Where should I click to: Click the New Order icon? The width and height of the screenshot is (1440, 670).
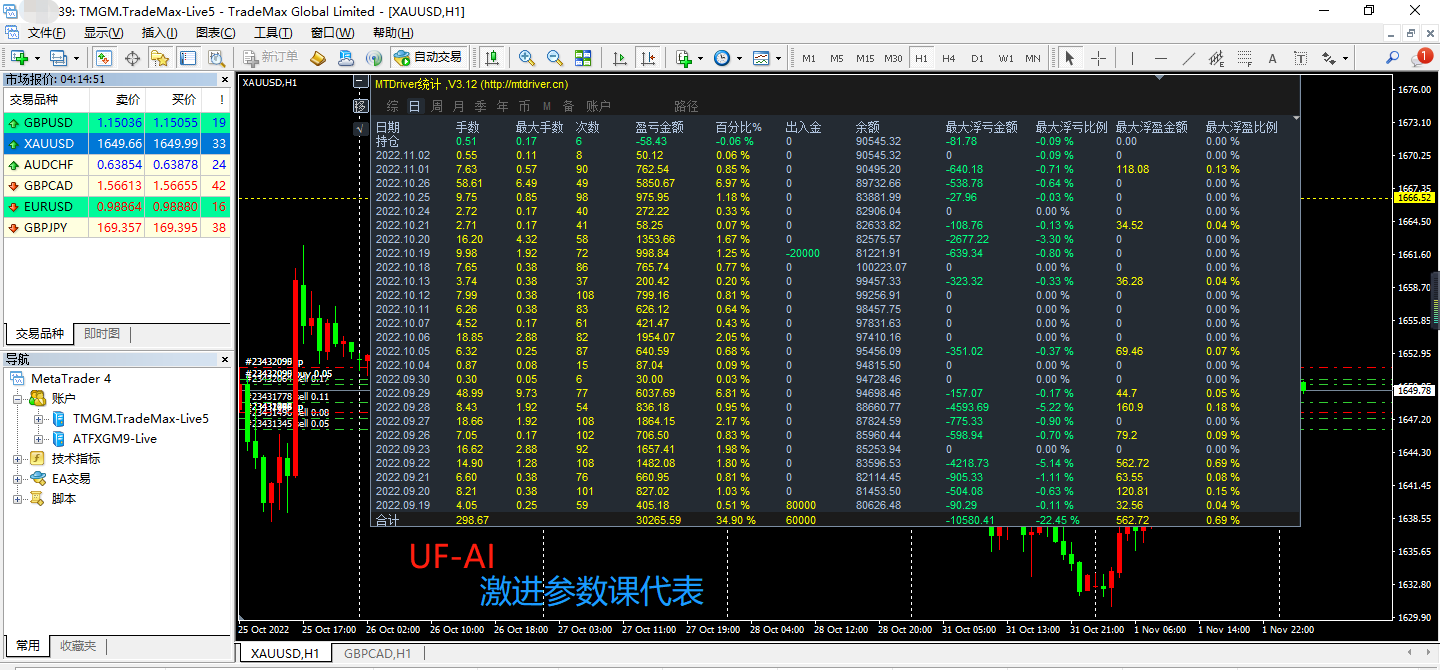(x=252, y=57)
